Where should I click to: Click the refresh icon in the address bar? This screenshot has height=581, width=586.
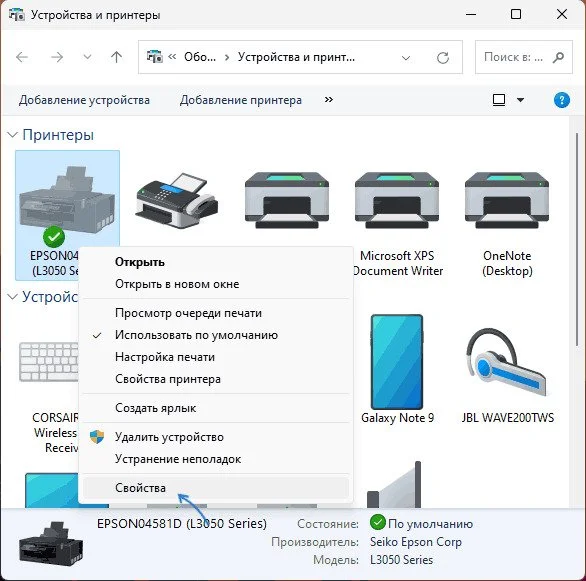443,58
